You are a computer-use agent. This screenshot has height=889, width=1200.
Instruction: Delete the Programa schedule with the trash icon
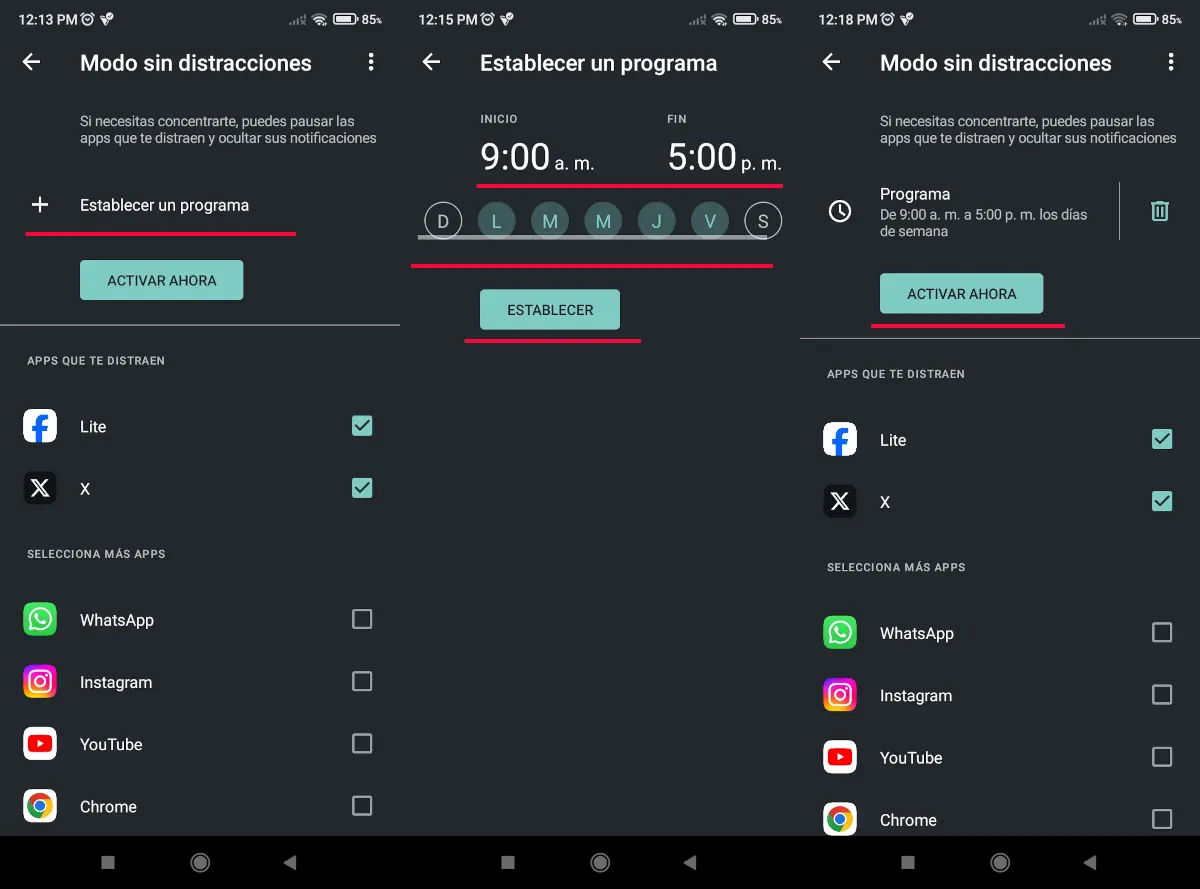pyautogui.click(x=1159, y=211)
